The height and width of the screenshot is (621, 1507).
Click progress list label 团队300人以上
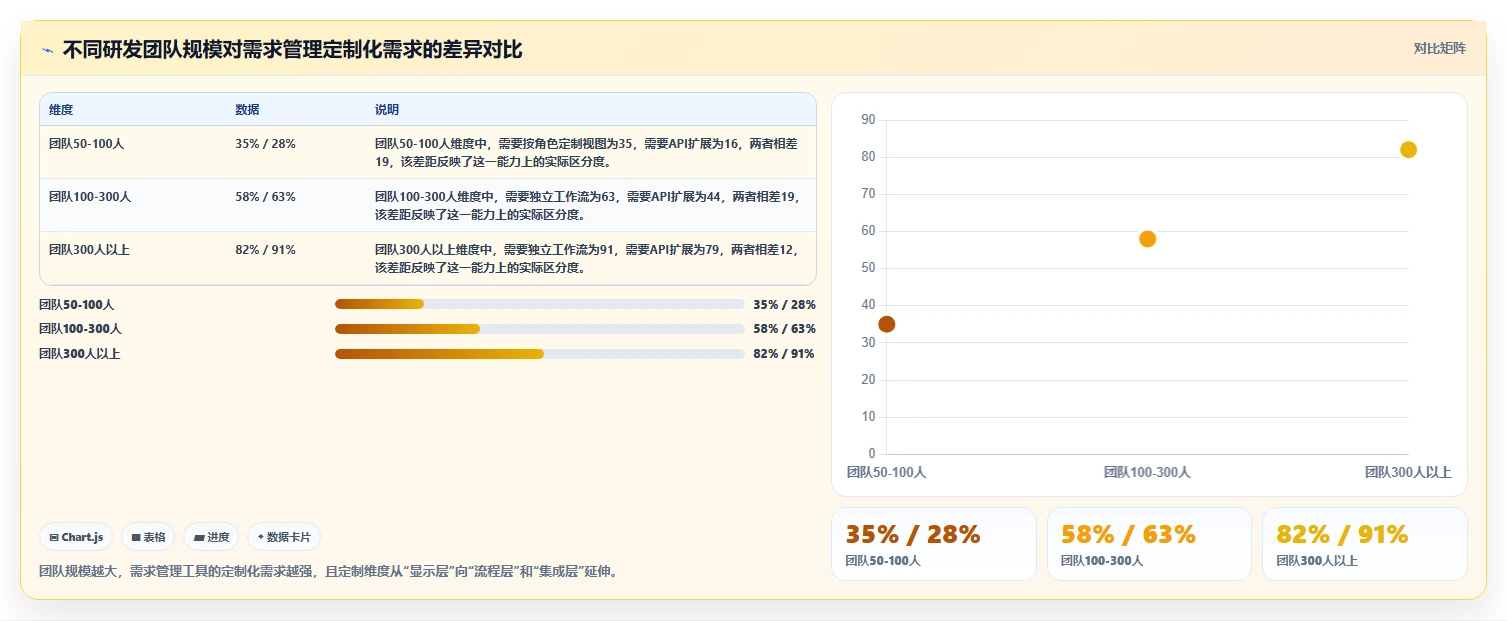coord(79,354)
